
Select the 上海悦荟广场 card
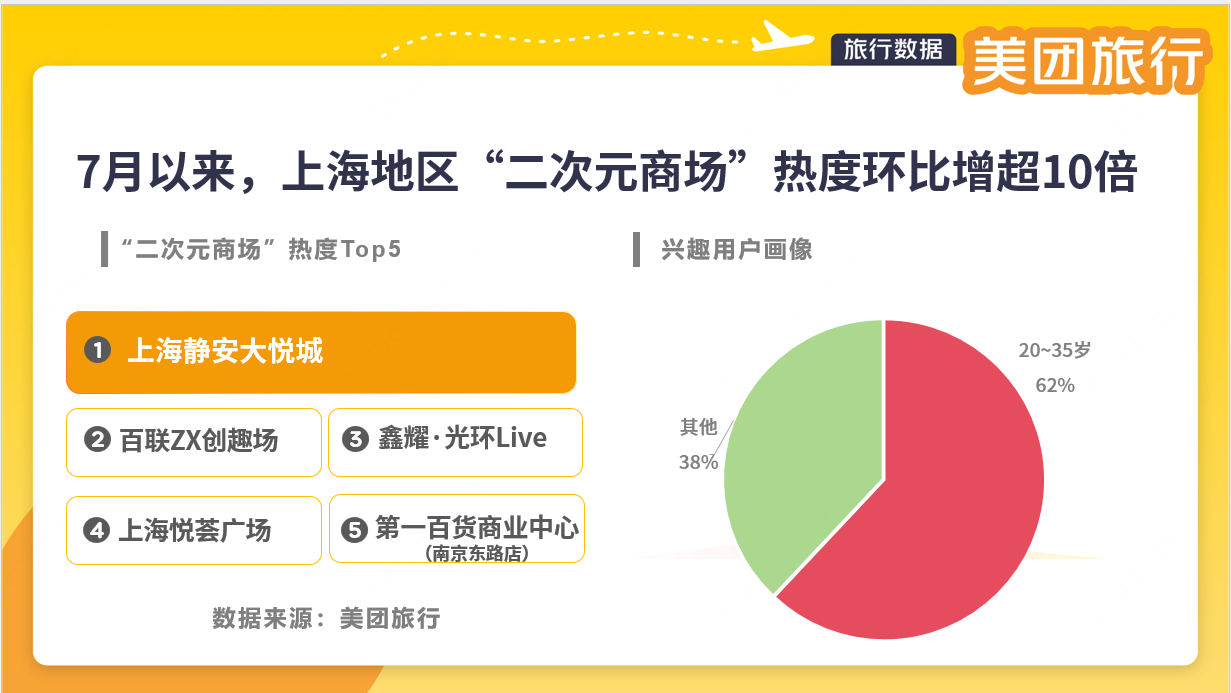pyautogui.click(x=194, y=529)
